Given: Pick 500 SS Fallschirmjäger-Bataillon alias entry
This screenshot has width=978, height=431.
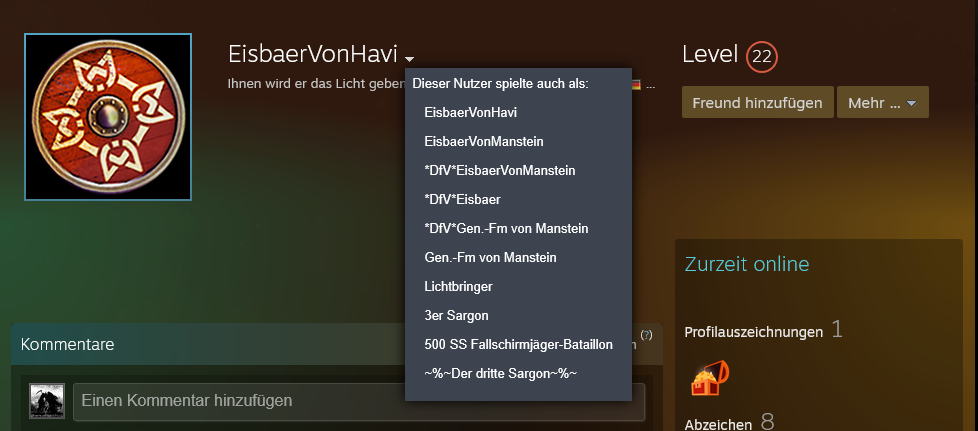Looking at the screenshot, I should click(x=518, y=344).
